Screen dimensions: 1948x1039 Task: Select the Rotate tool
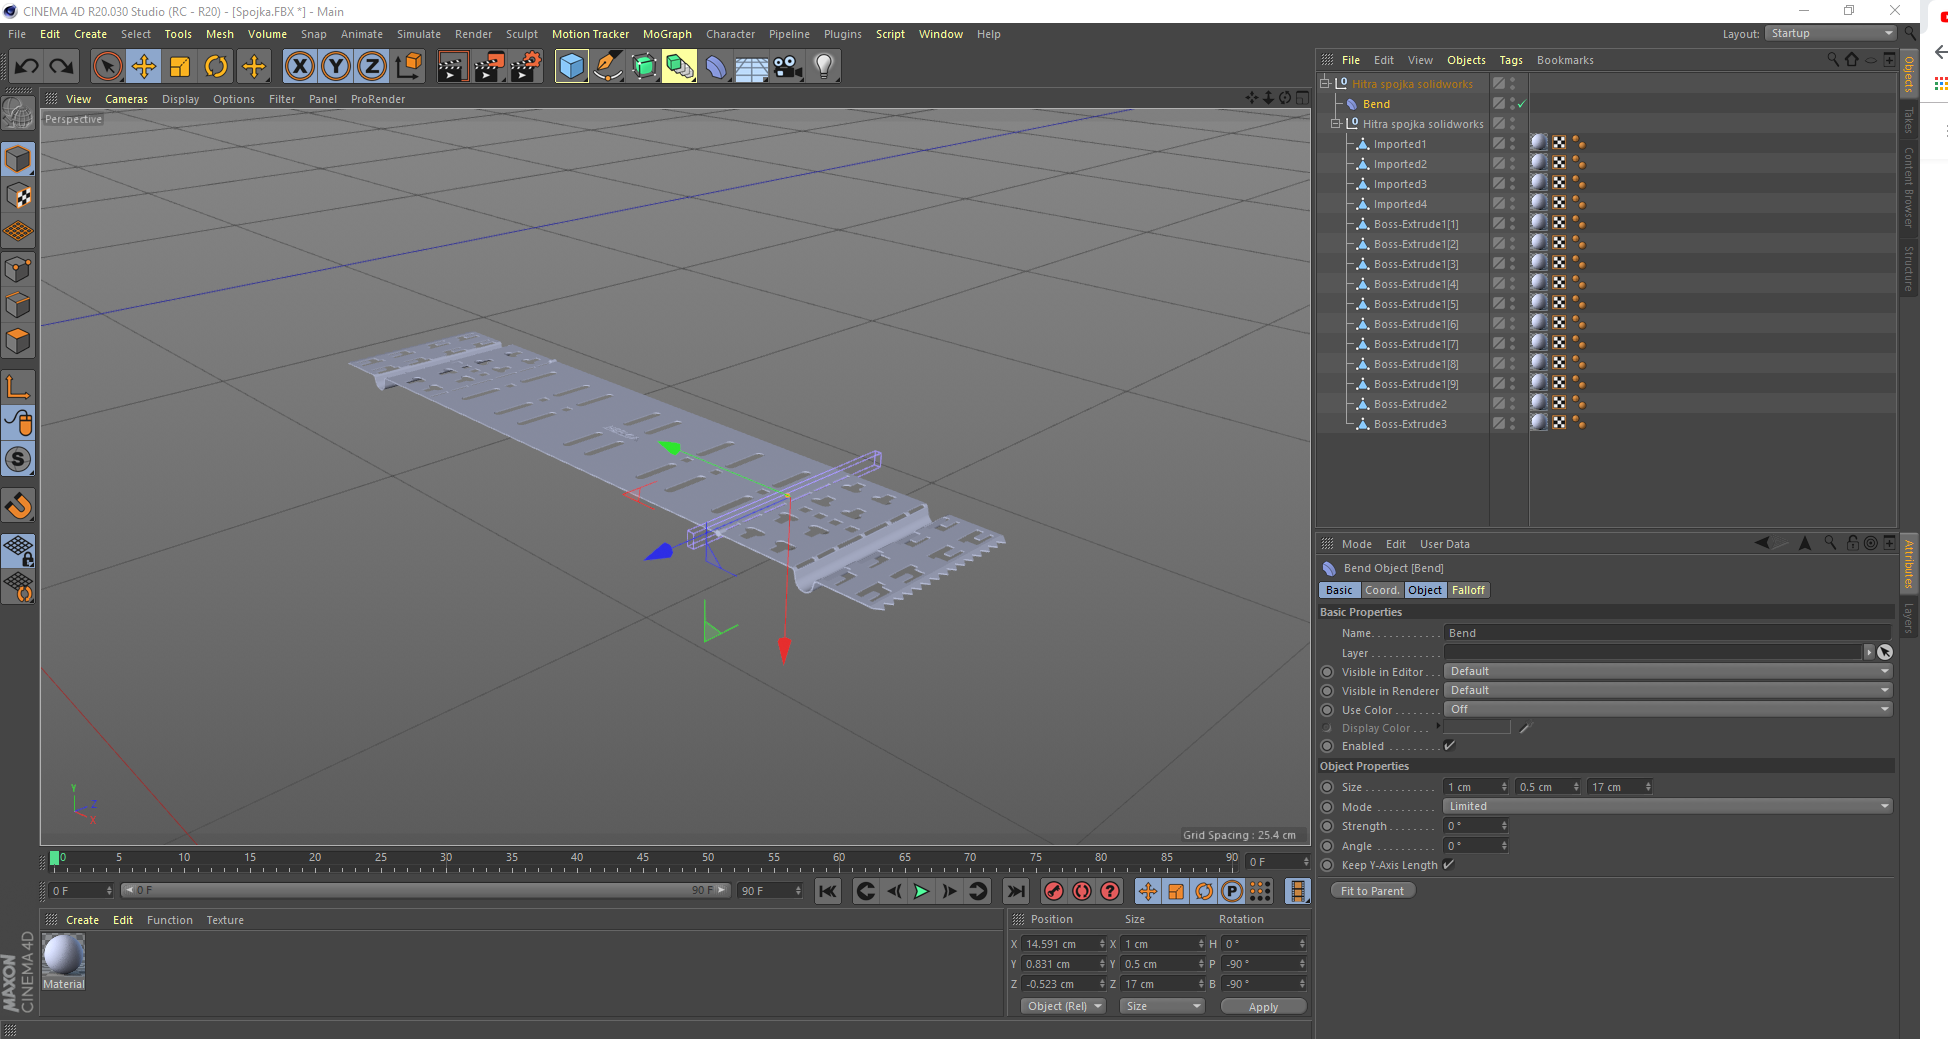tap(216, 66)
